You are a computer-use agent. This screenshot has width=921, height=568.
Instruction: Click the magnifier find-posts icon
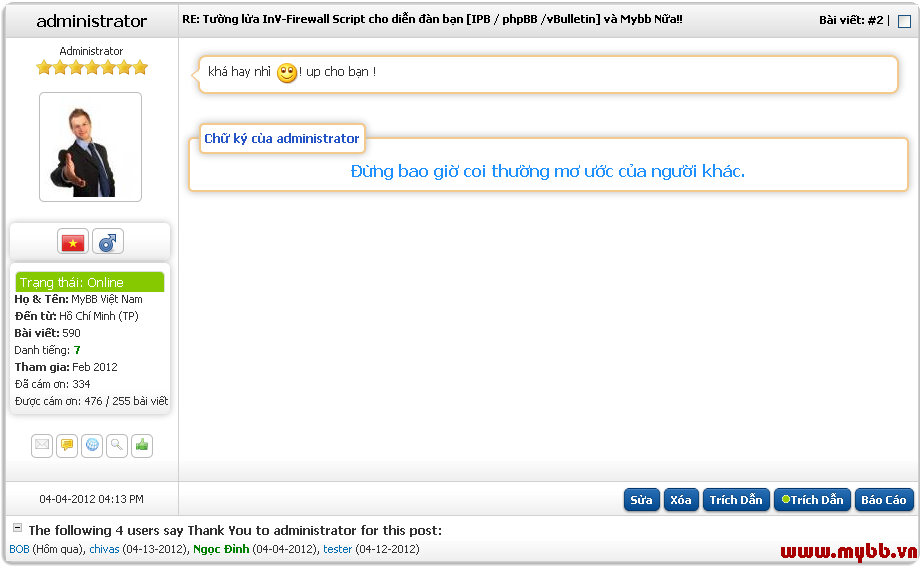pos(117,446)
